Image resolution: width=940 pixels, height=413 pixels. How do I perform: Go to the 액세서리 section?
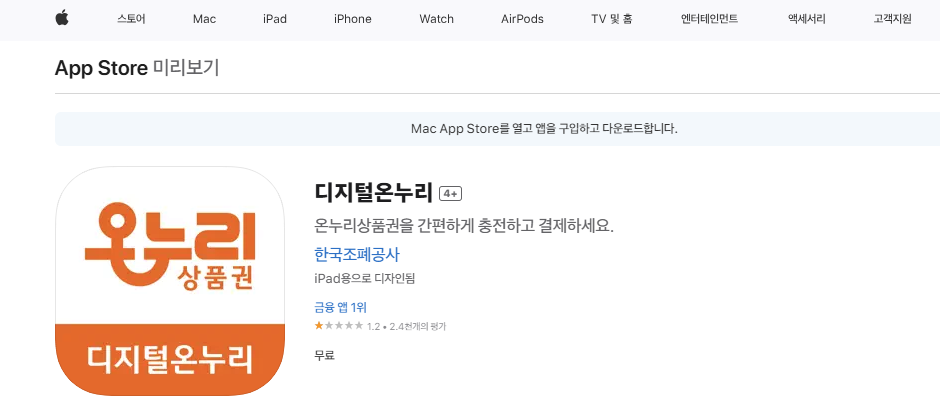point(806,19)
